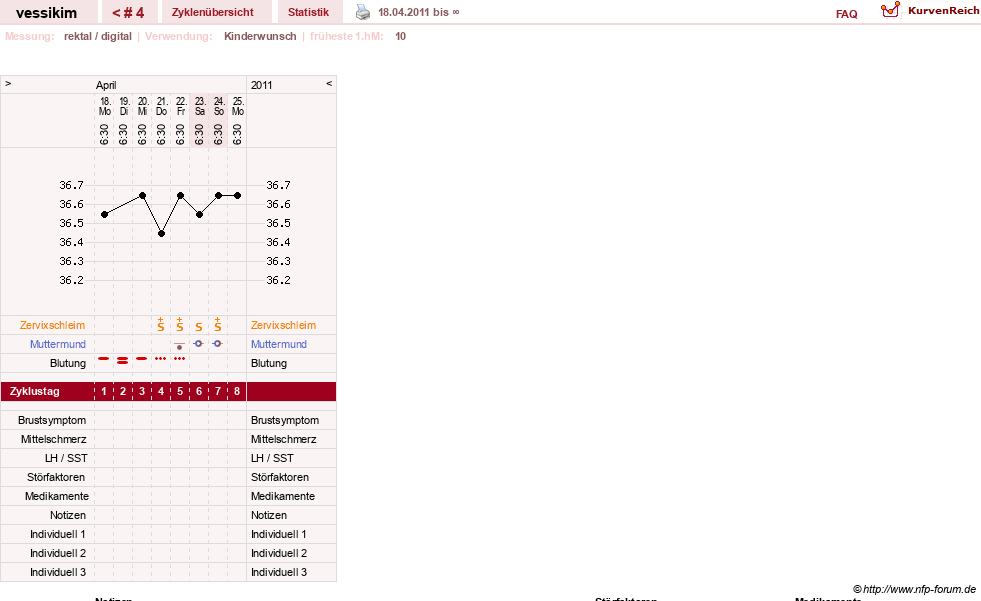Click cycle day 7 in Zyklustag row
This screenshot has width=981, height=601.
tap(218, 391)
